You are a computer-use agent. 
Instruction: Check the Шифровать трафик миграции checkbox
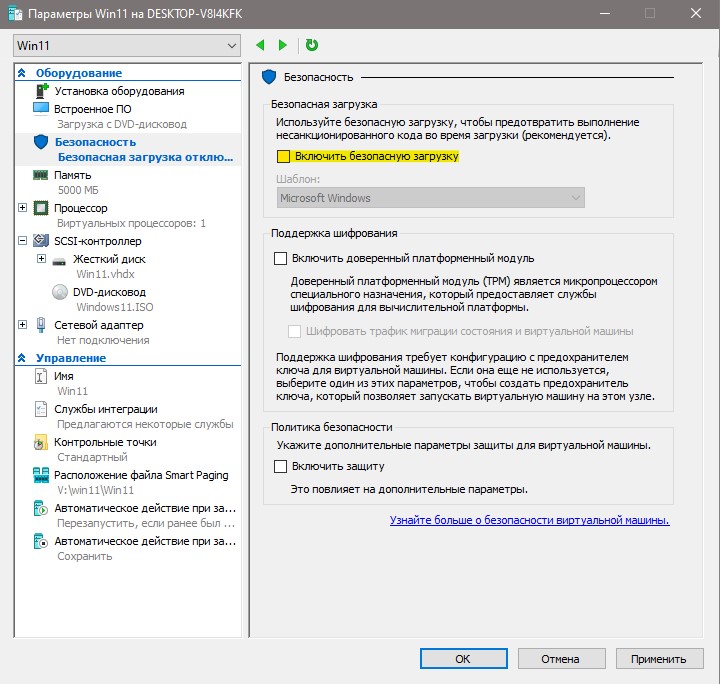click(x=294, y=331)
